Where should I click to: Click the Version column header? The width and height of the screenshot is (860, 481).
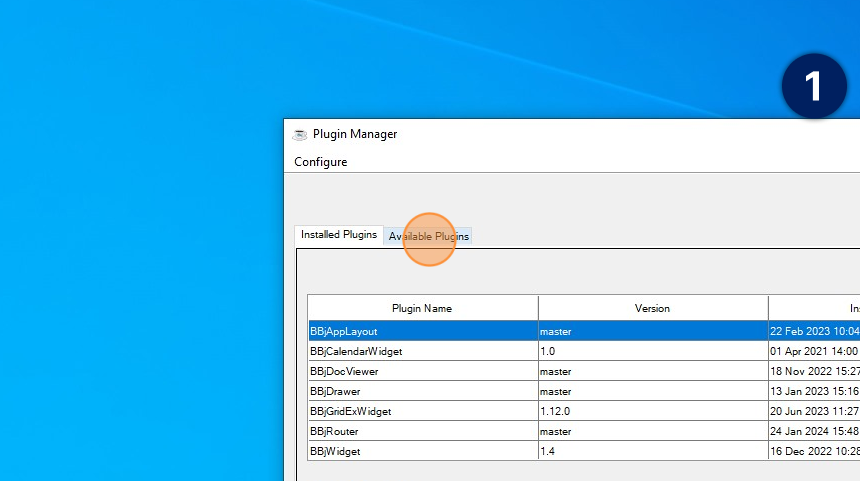tap(652, 308)
